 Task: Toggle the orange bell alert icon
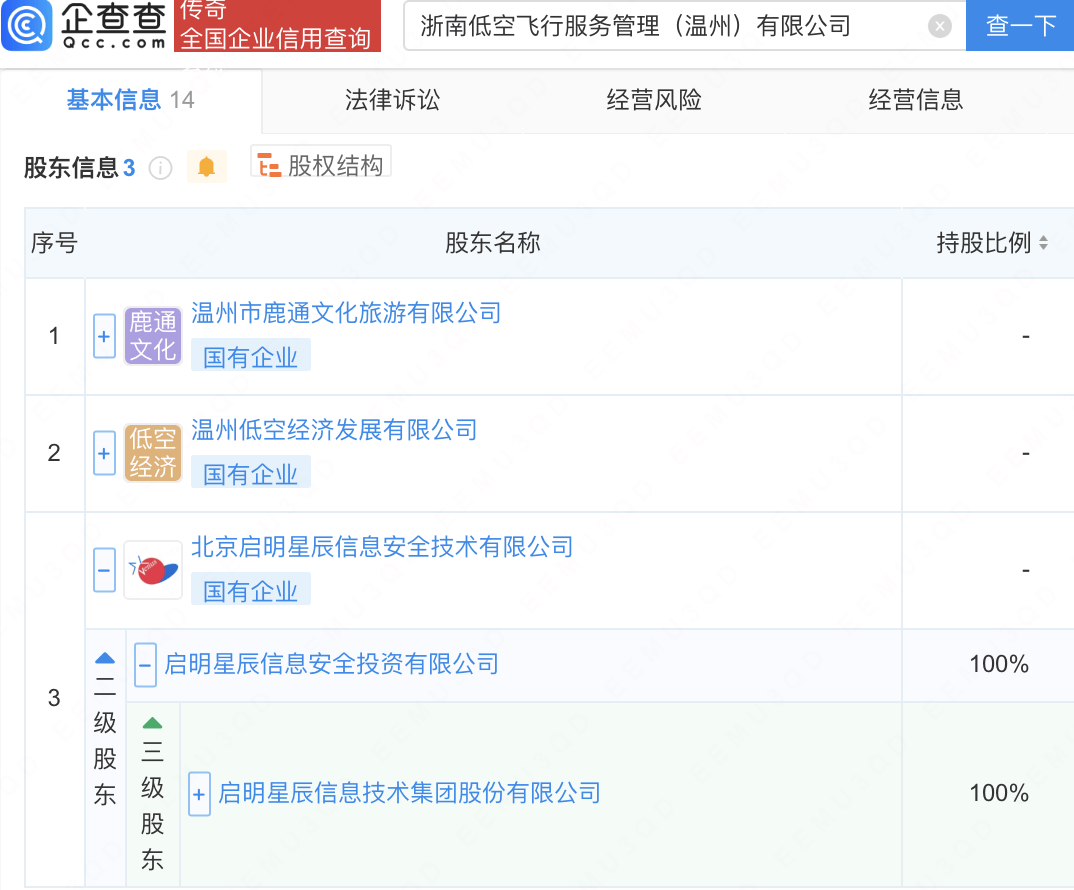coord(206,166)
